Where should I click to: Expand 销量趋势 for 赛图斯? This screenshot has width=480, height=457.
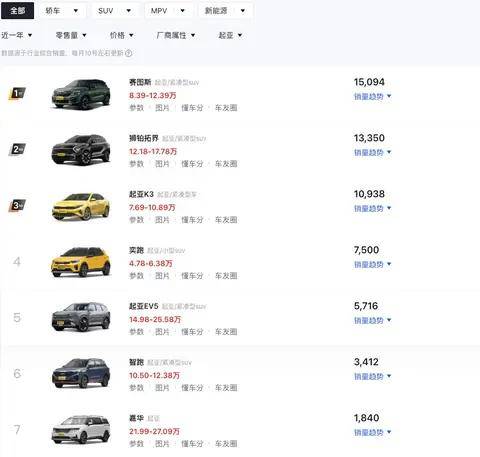(372, 96)
